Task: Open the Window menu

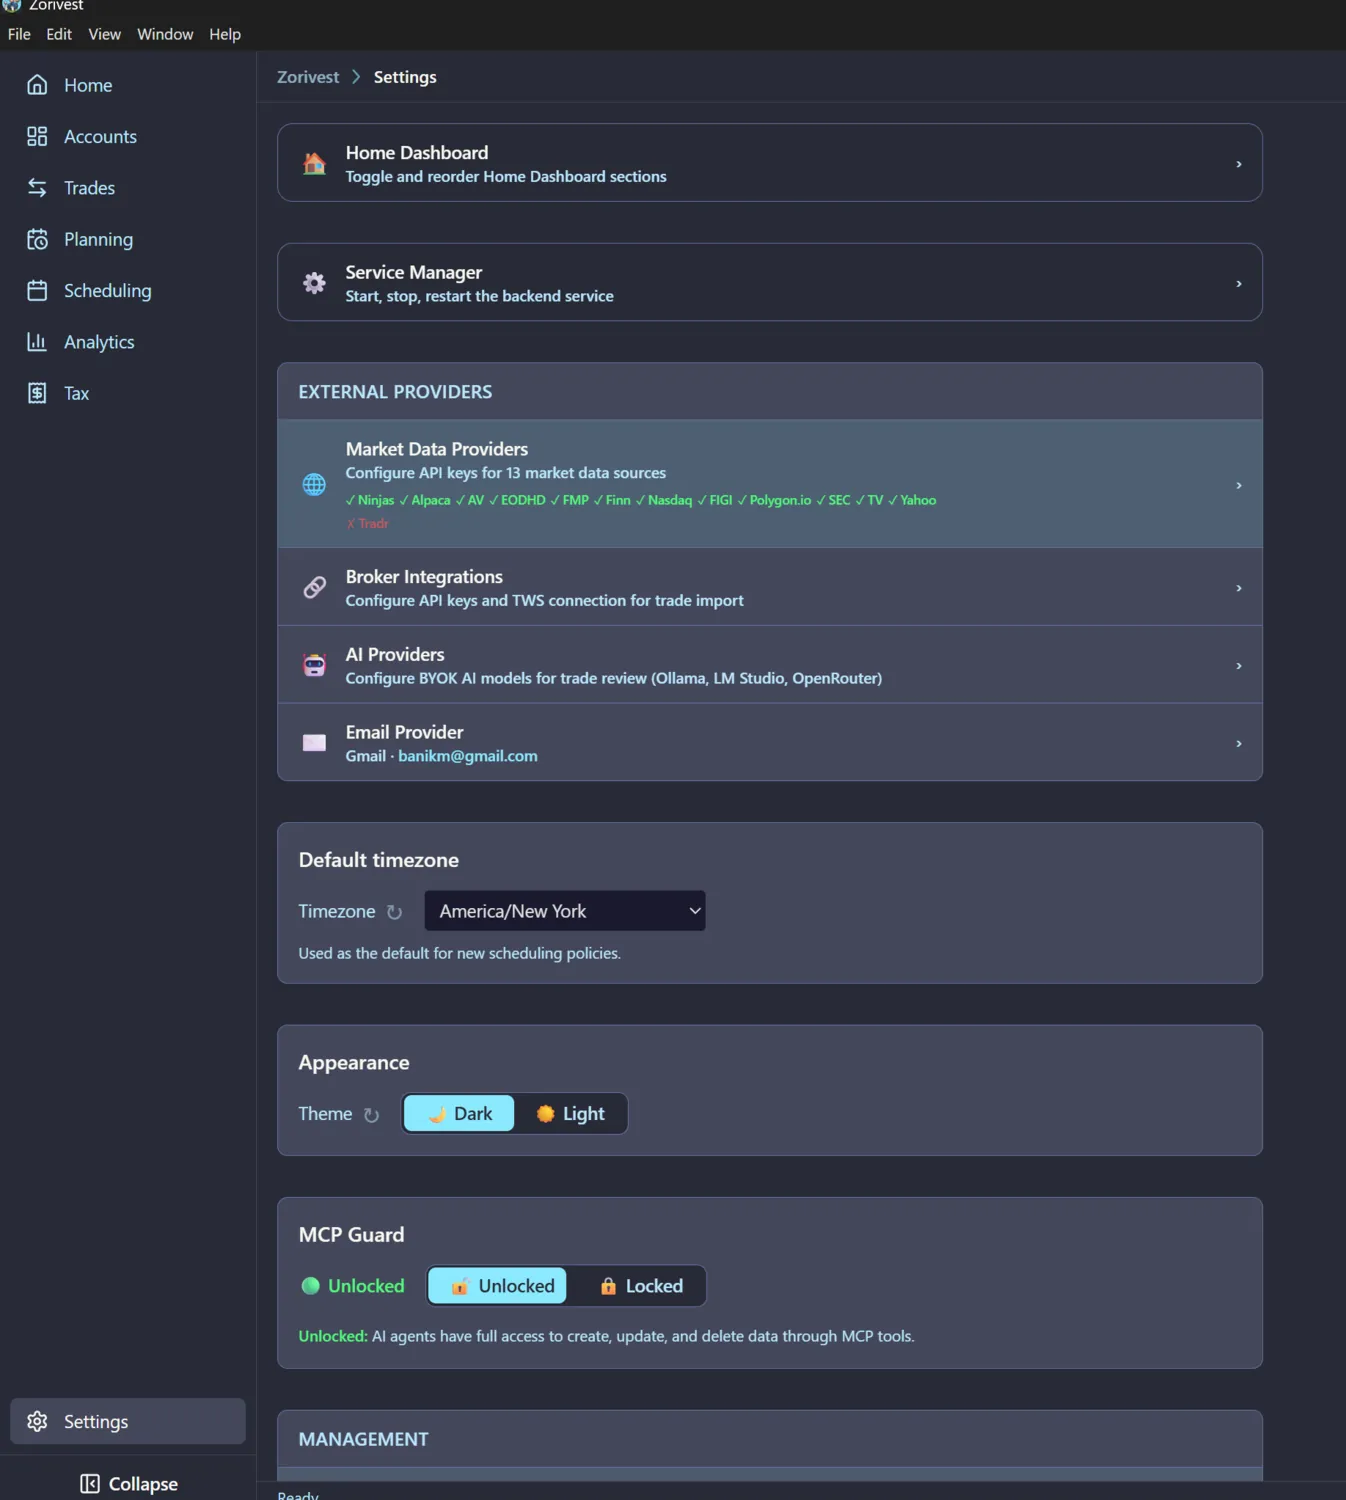Action: 165,34
